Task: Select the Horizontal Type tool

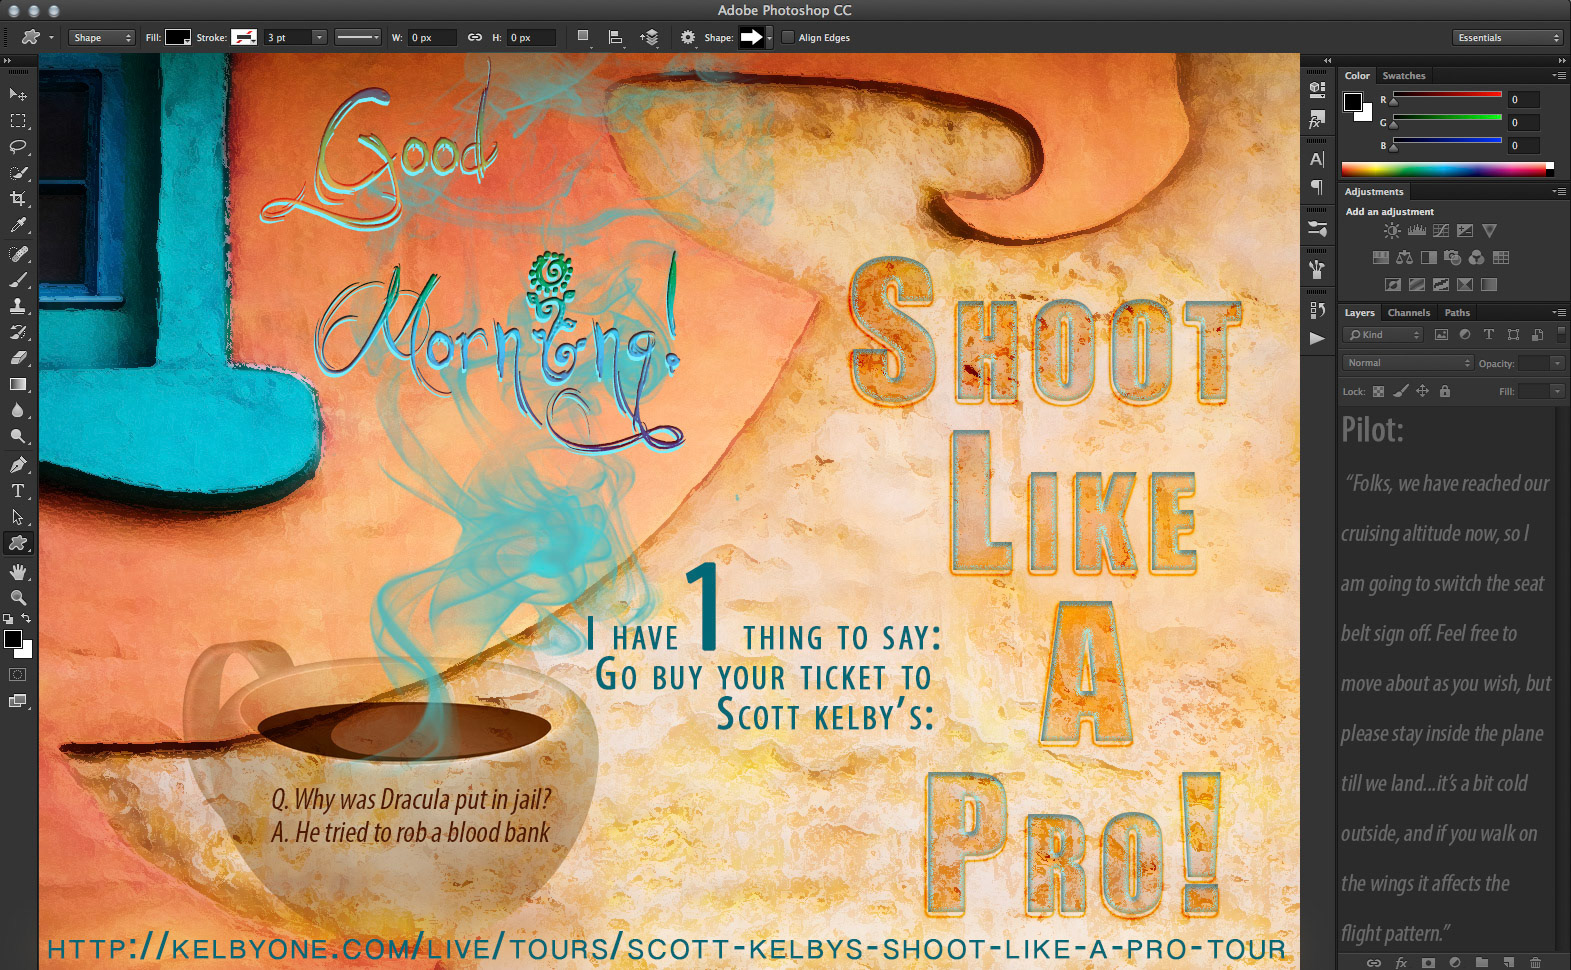Action: coord(18,491)
